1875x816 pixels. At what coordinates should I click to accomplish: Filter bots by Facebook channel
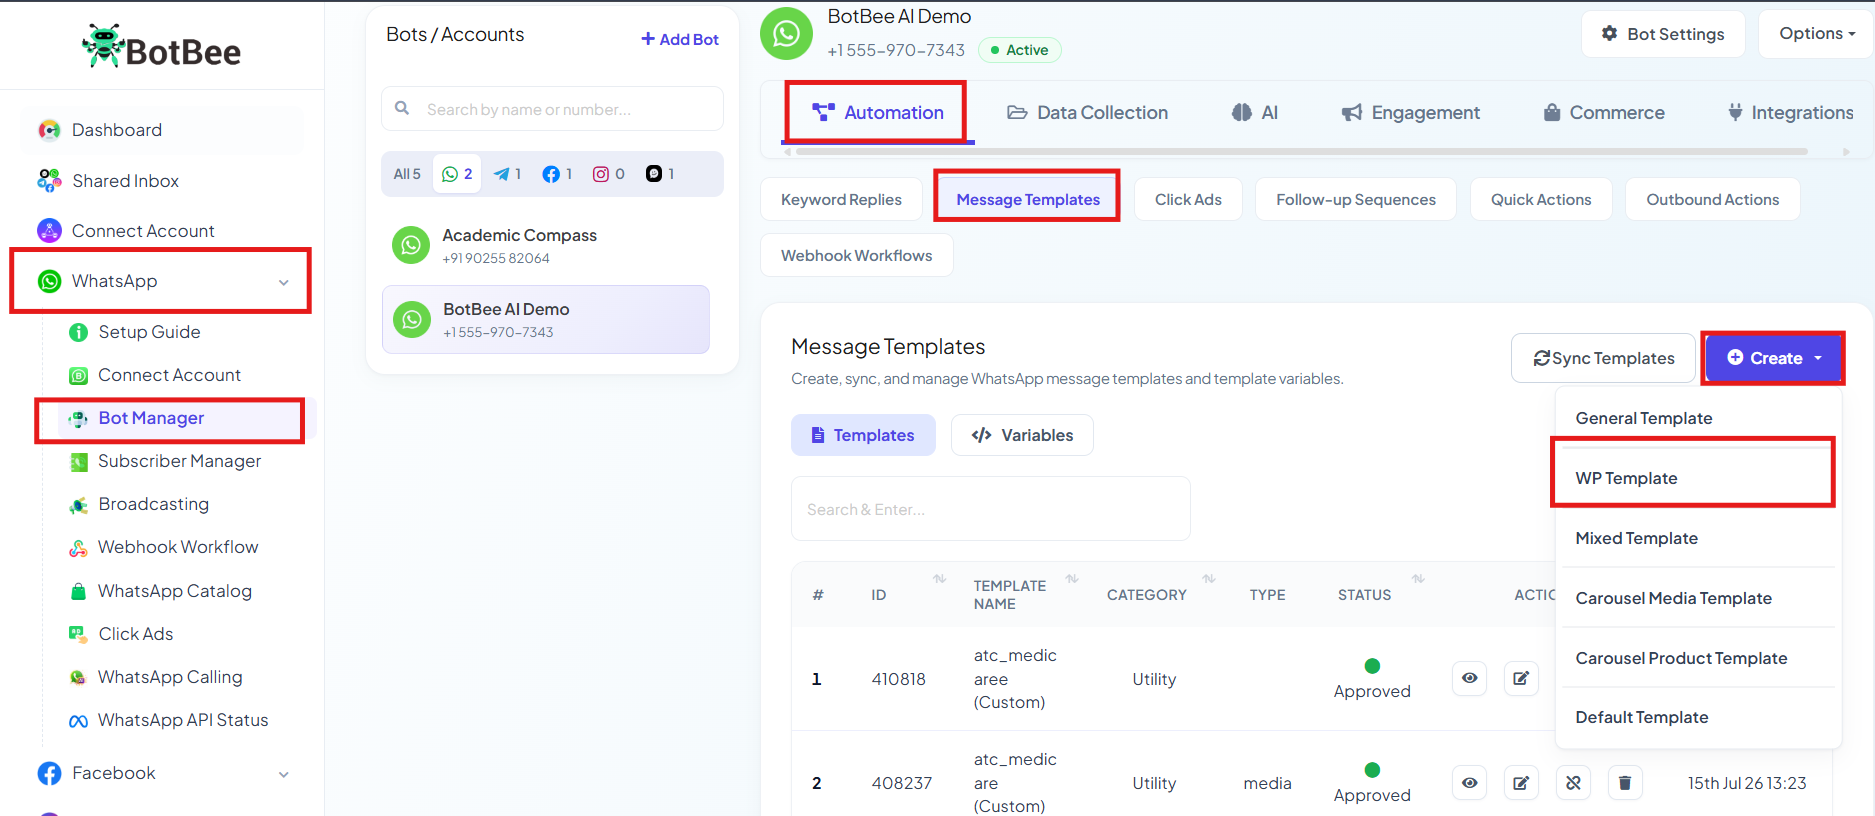[557, 174]
